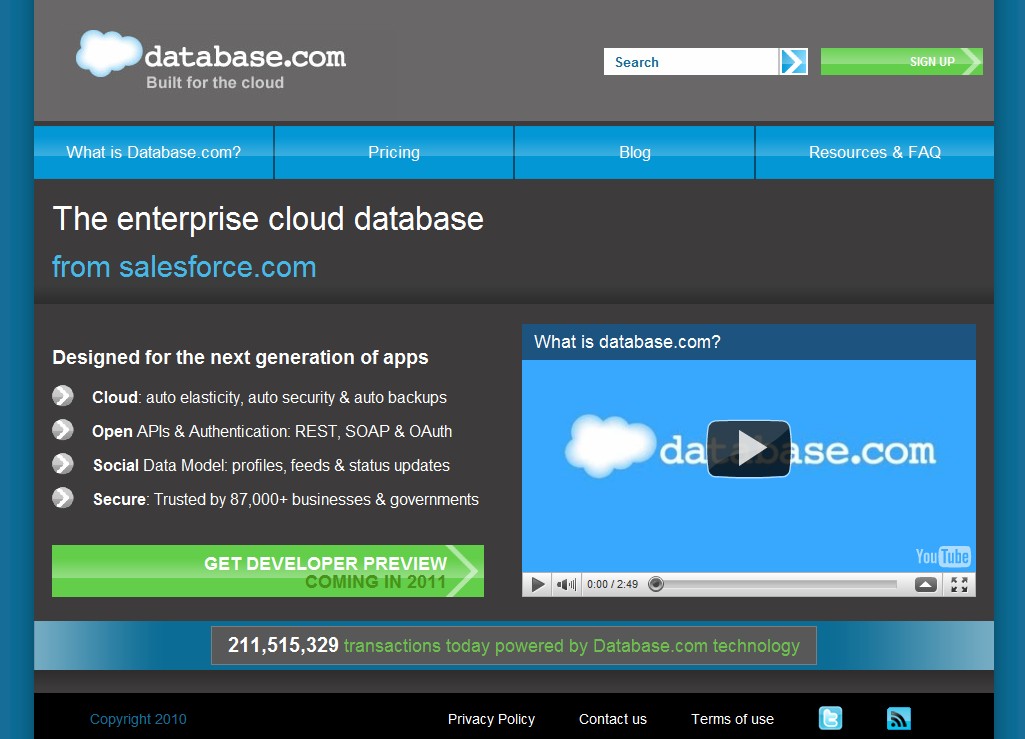This screenshot has width=1025, height=739.
Task: Click the from salesforce.com heading link
Action: 184,267
